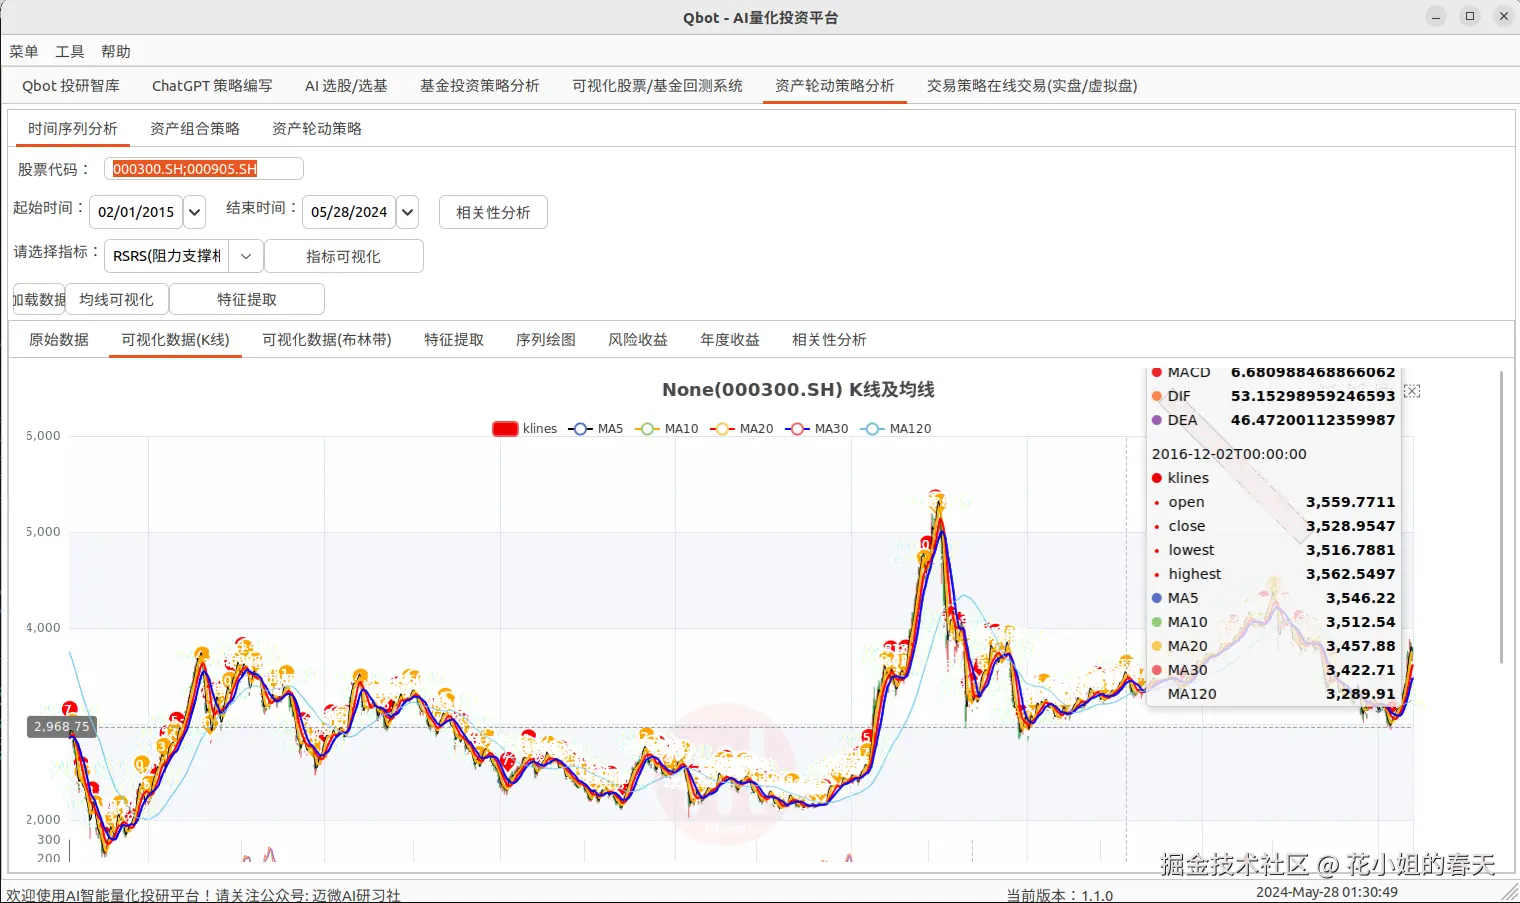This screenshot has height=903, width=1520.
Task: Click the end date field 05/28/2024
Action: pyautogui.click(x=349, y=212)
